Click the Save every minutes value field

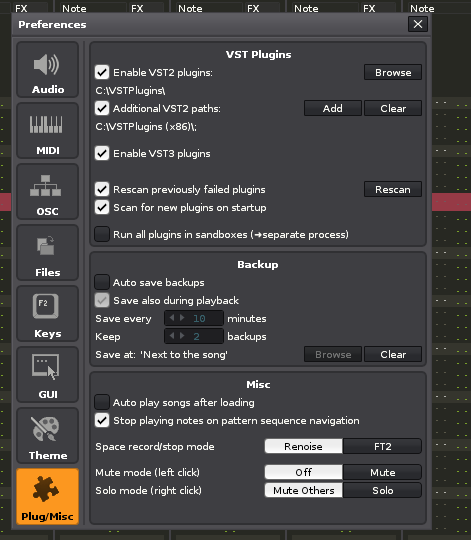[194, 318]
